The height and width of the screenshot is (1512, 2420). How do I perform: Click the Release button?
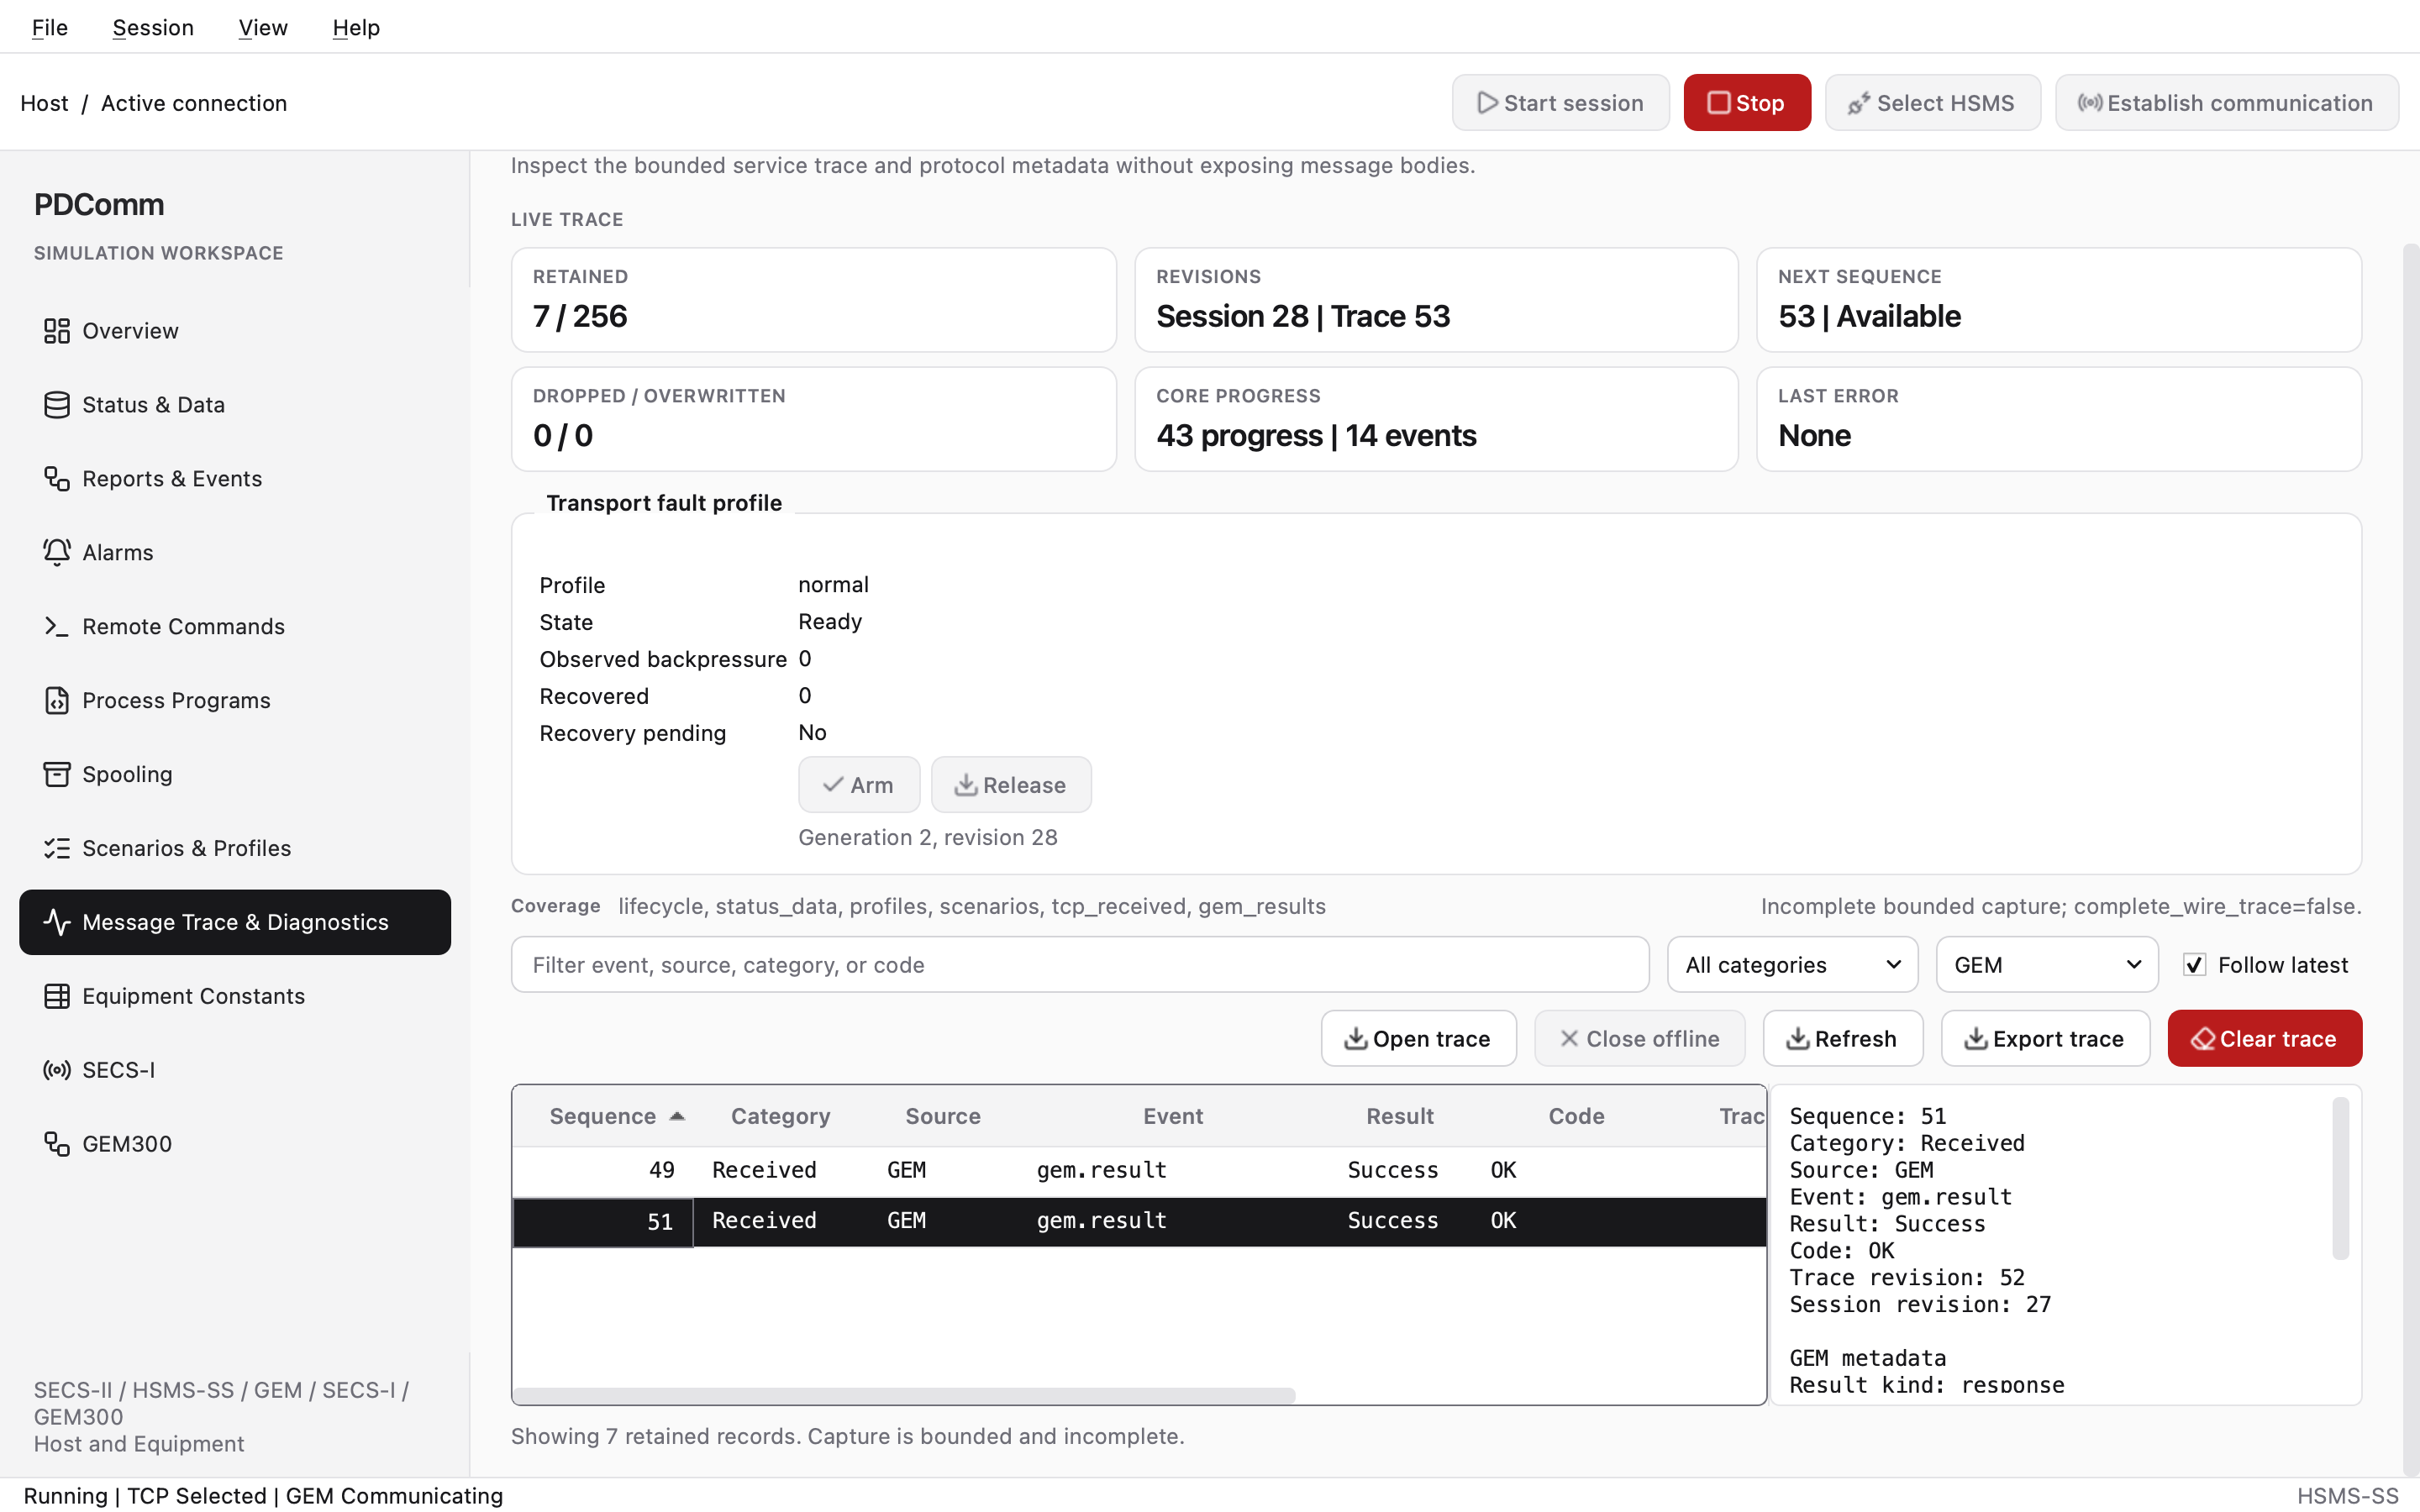1011,785
